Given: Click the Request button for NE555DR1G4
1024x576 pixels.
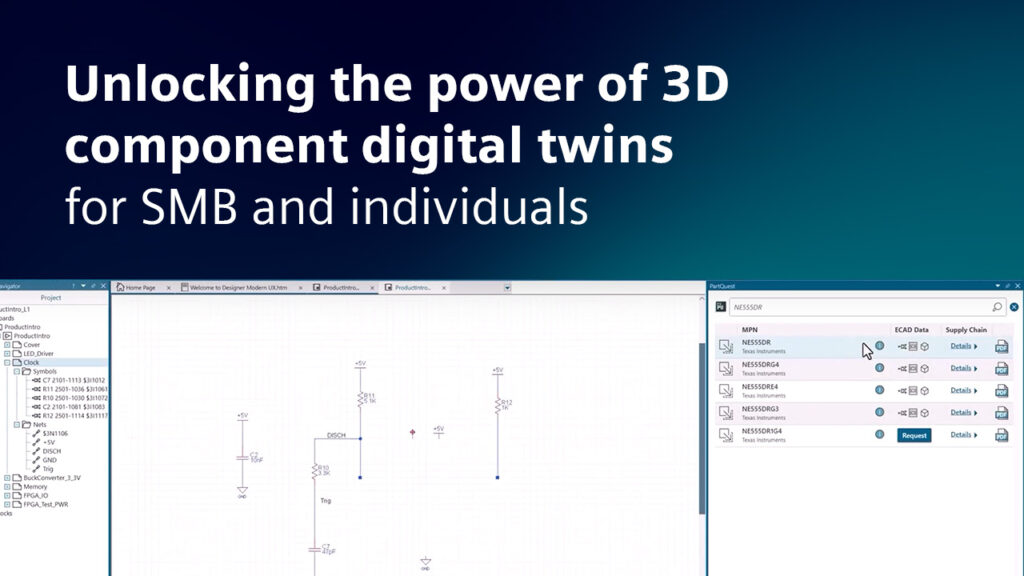Looking at the screenshot, I should tap(914, 435).
